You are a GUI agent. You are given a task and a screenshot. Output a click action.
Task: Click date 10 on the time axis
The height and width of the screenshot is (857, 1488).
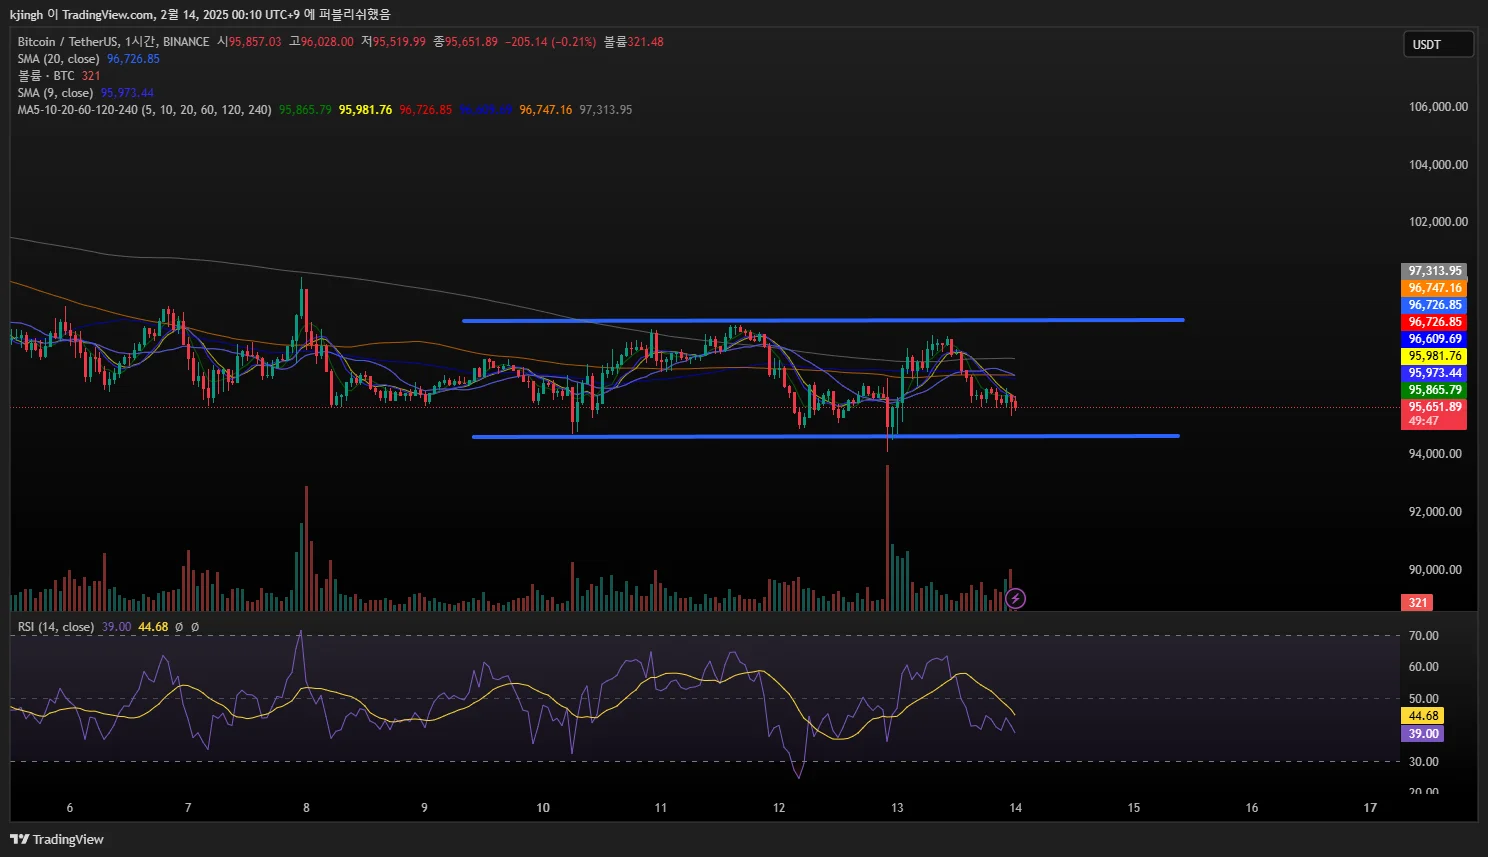click(543, 808)
